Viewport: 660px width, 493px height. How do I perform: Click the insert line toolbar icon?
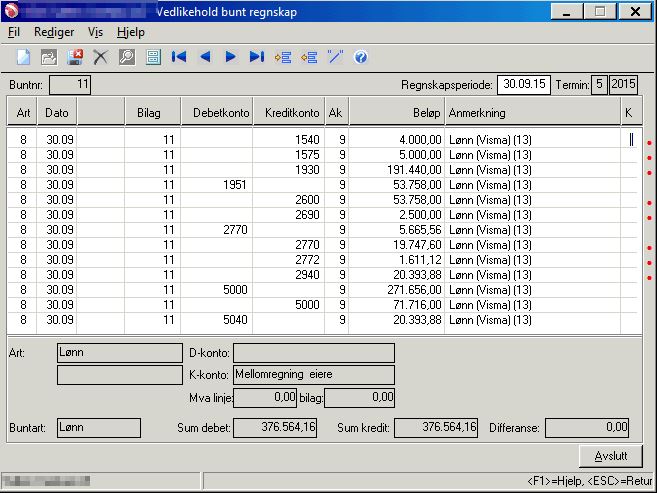tap(283, 57)
